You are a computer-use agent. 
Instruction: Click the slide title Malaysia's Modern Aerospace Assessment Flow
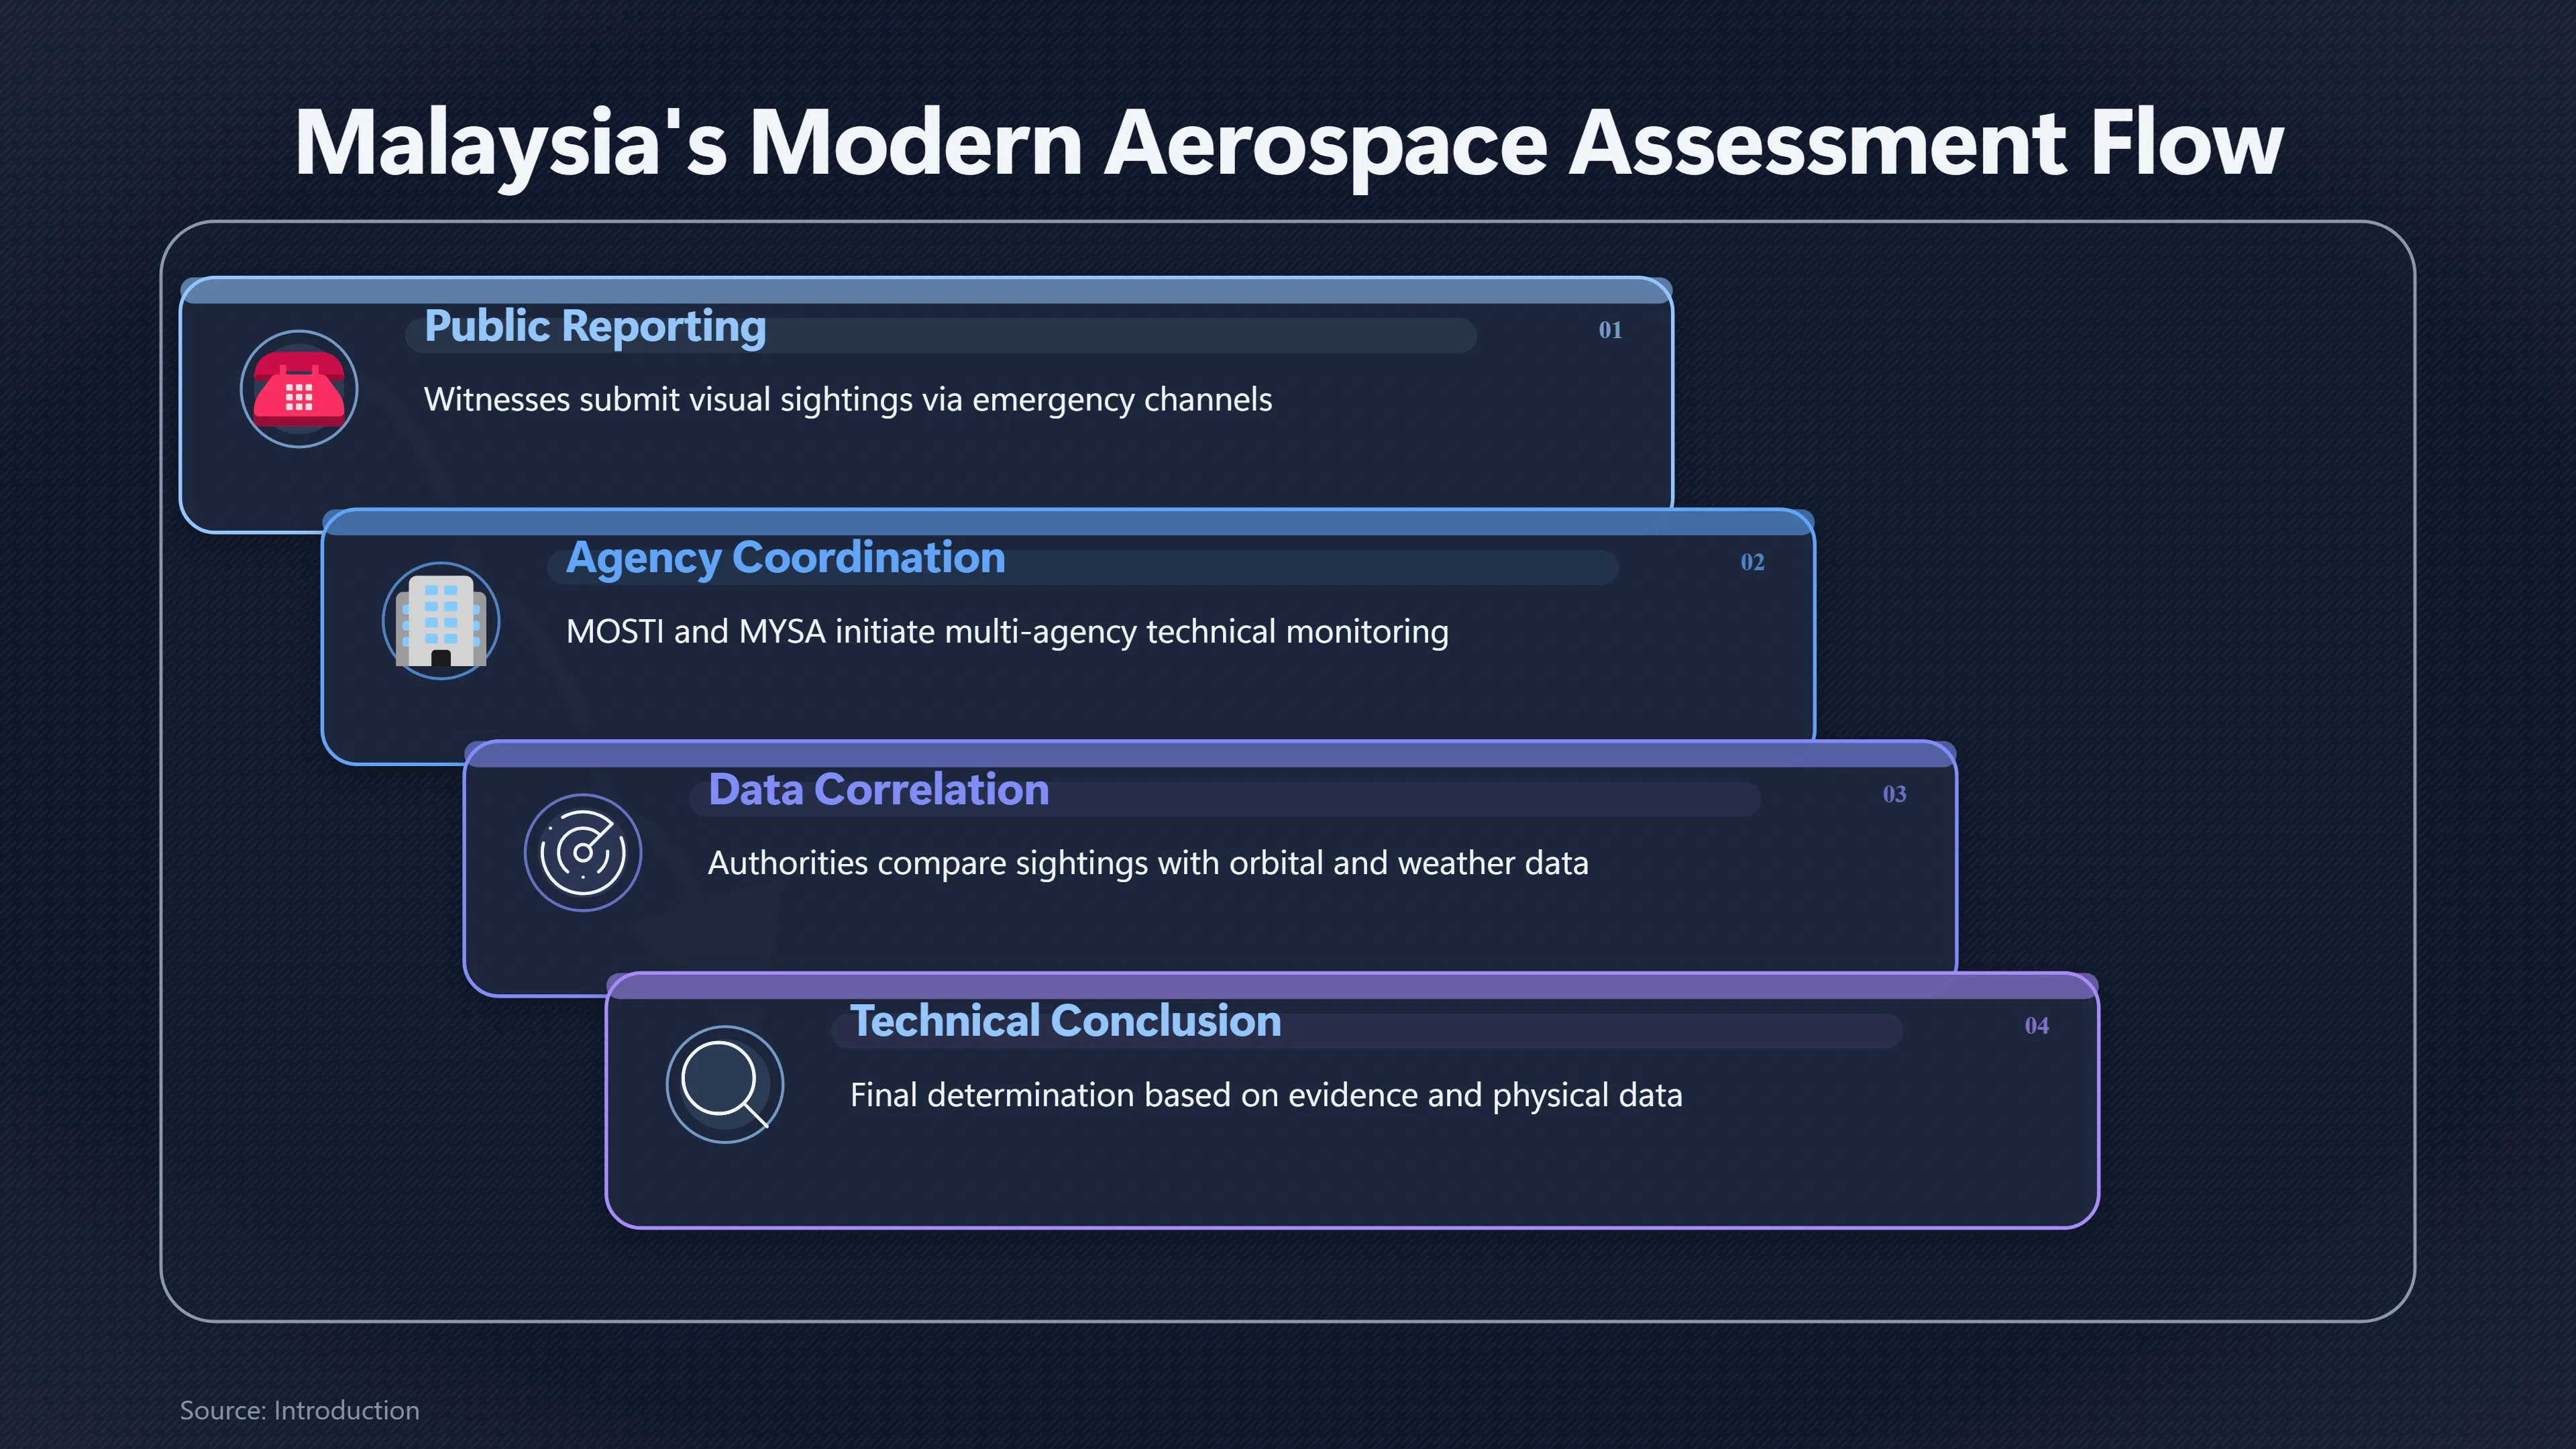(x=1288, y=144)
